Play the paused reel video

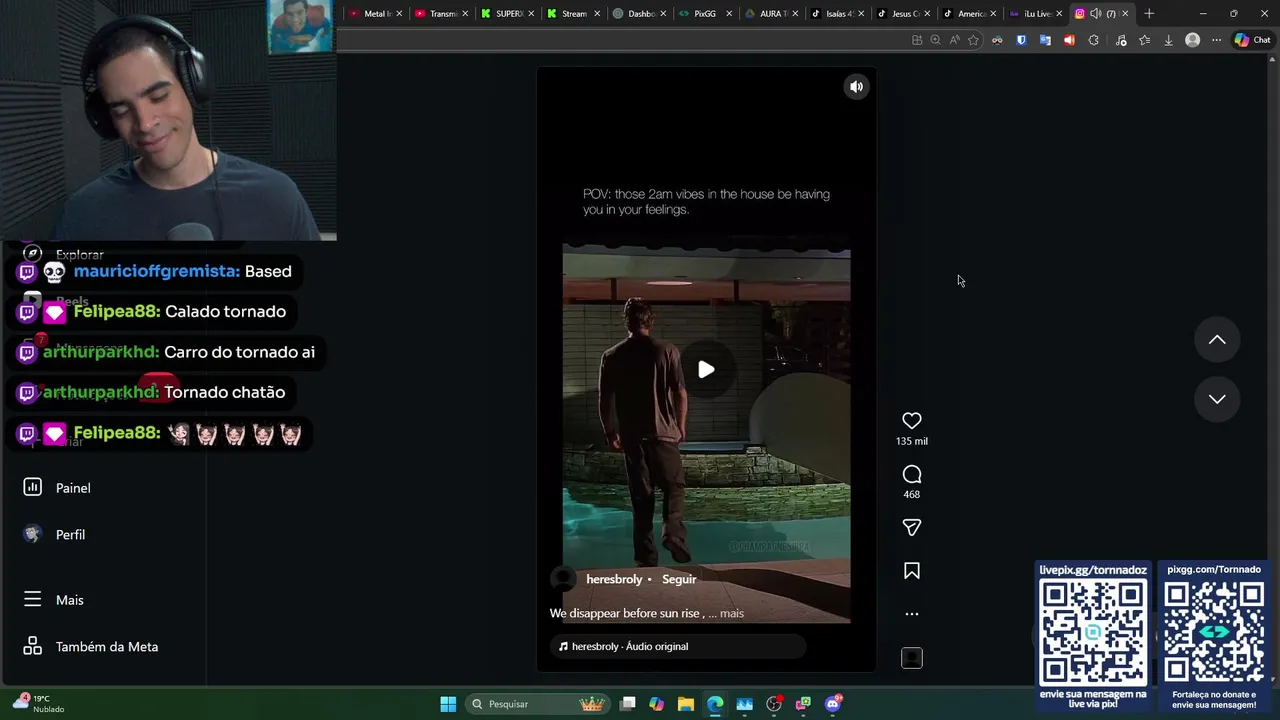pyautogui.click(x=706, y=369)
